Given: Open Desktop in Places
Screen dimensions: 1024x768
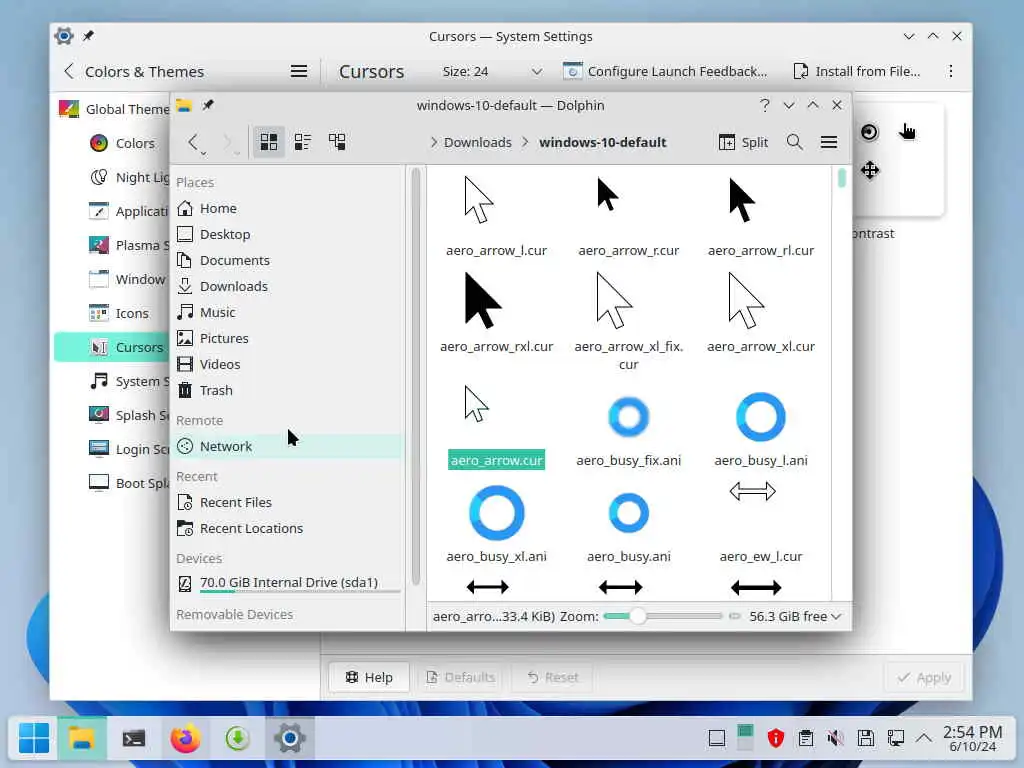Looking at the screenshot, I should (x=287, y=234).
